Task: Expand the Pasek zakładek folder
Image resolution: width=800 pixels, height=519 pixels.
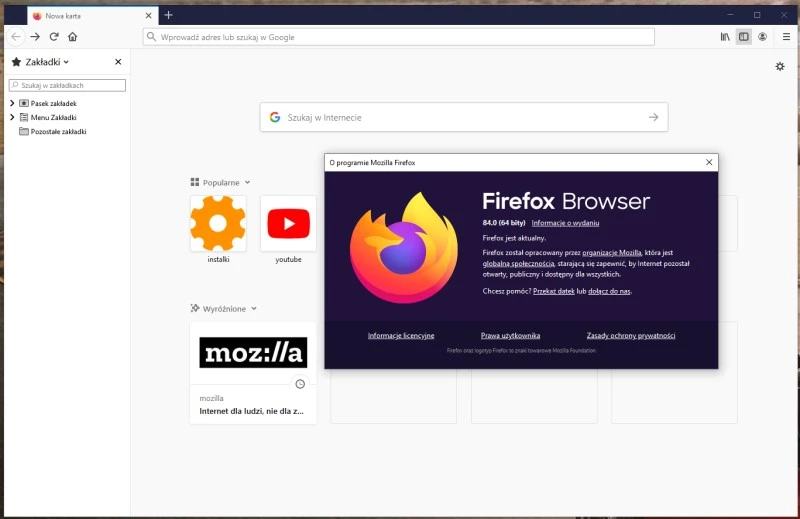Action: pos(12,103)
